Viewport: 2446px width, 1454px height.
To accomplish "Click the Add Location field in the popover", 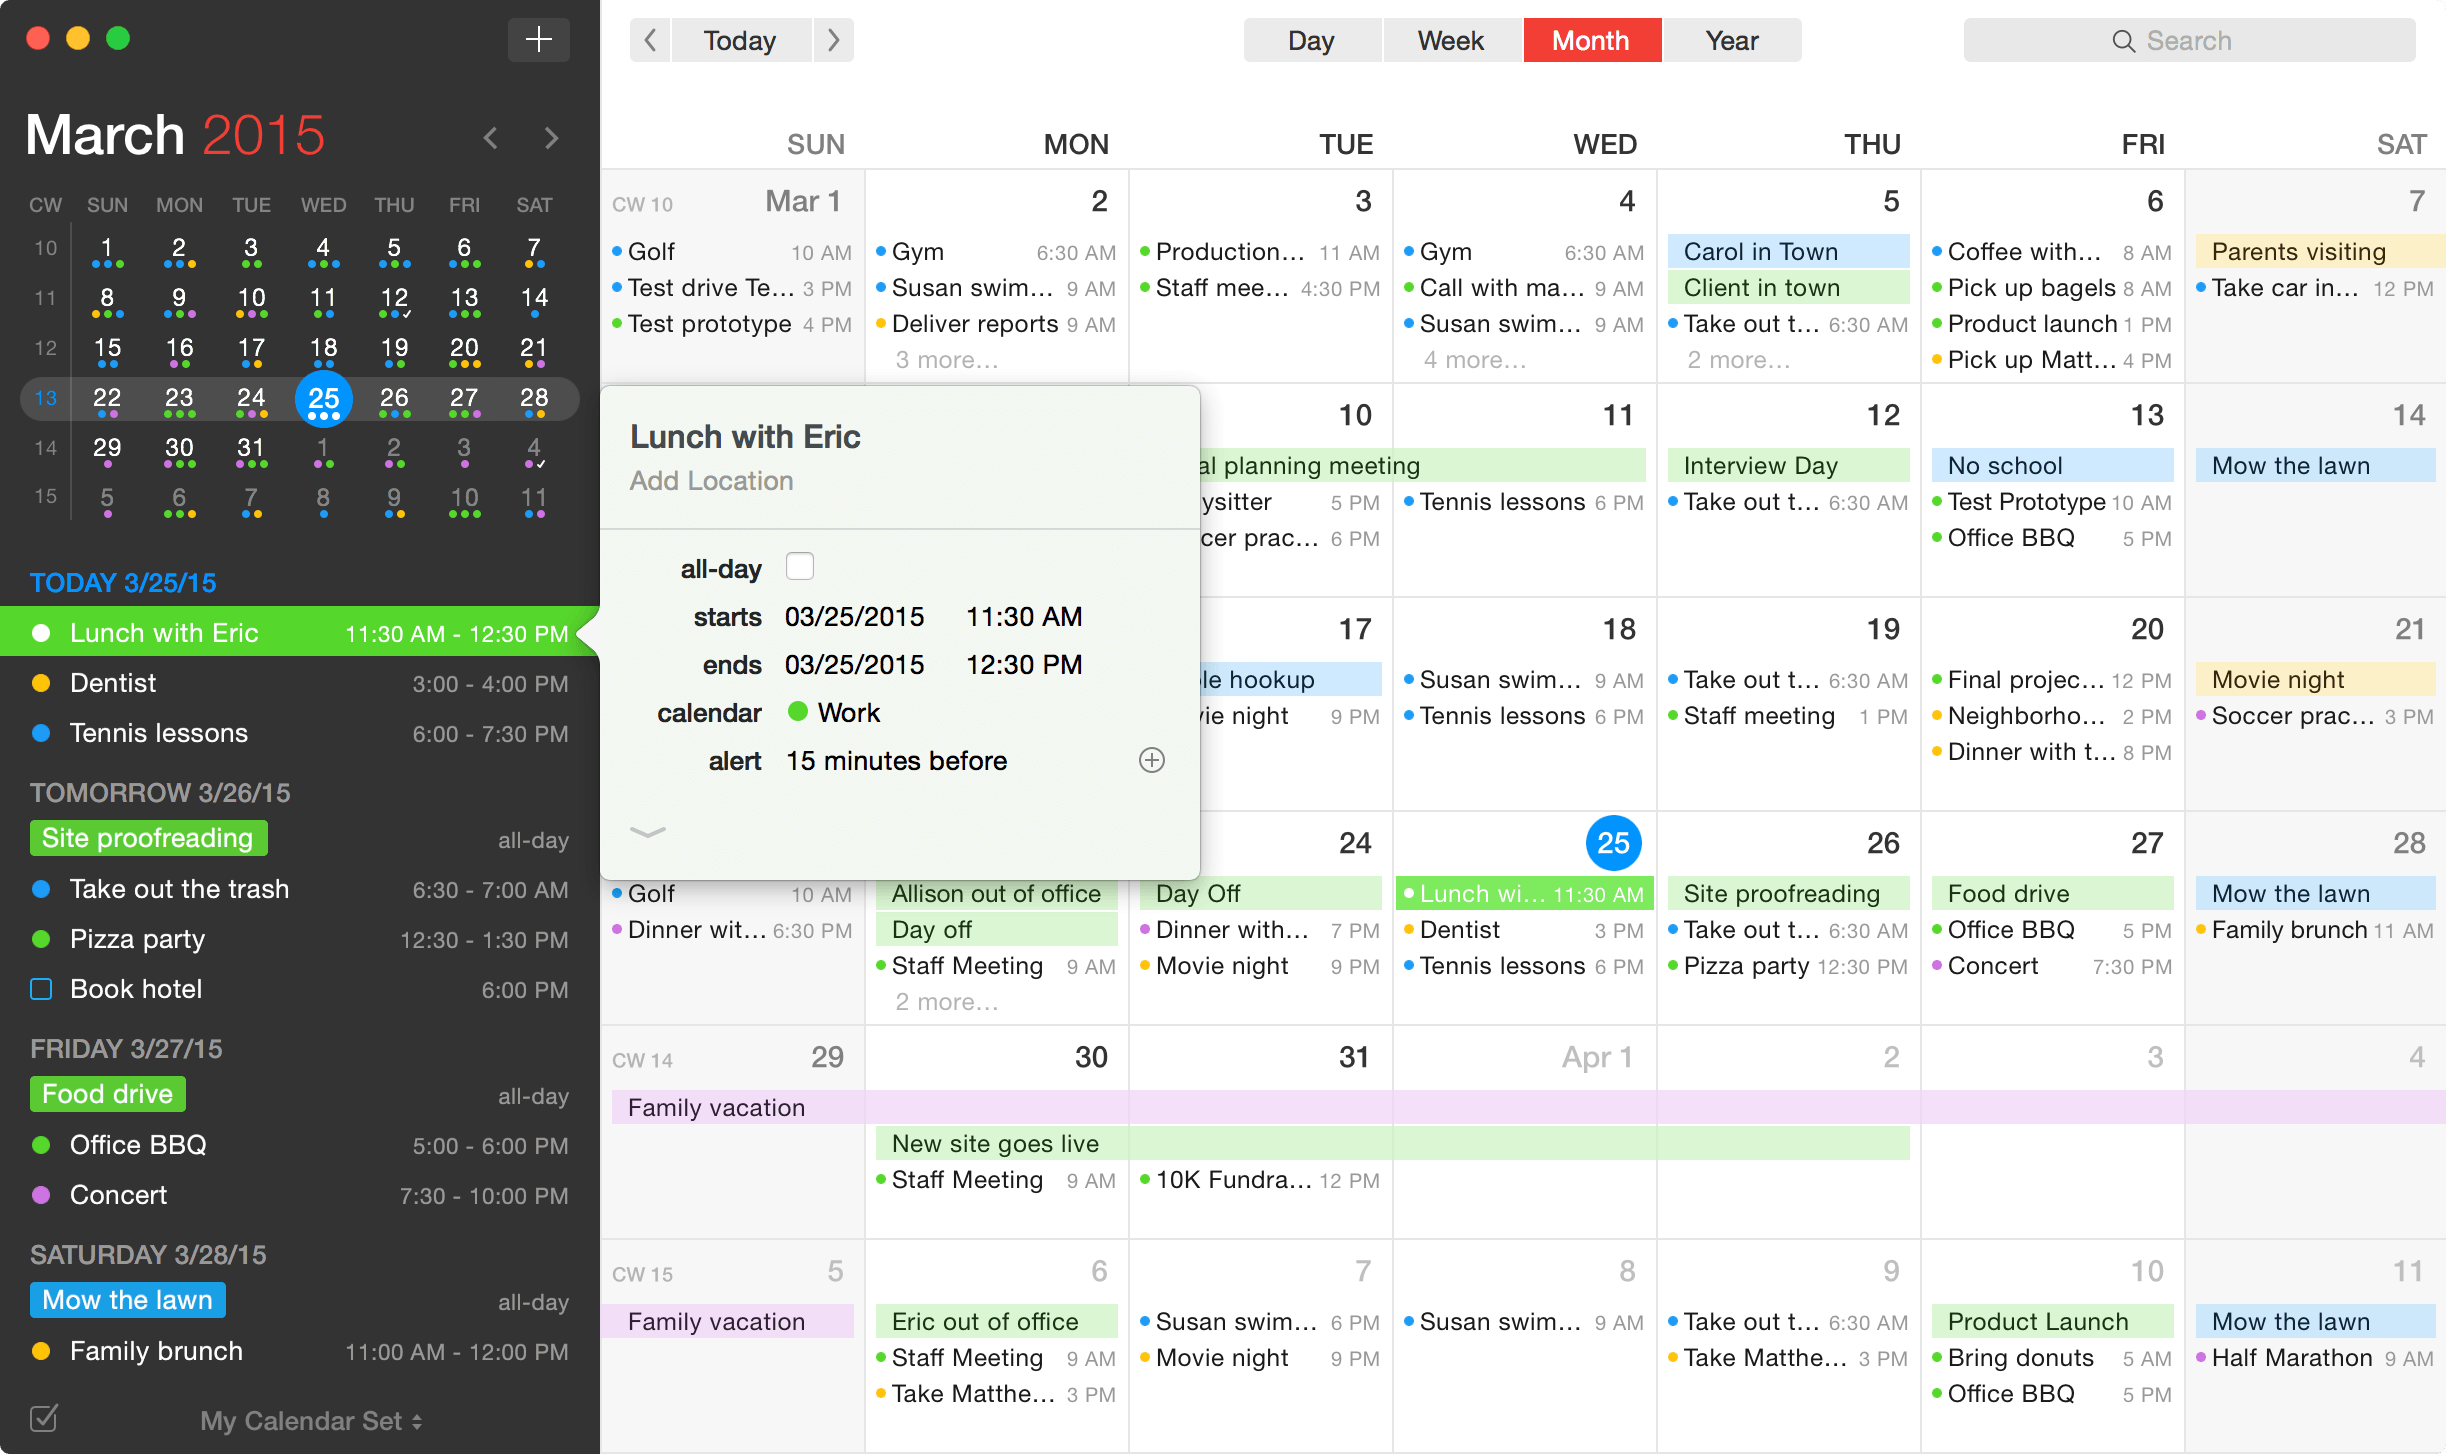I will click(710, 481).
